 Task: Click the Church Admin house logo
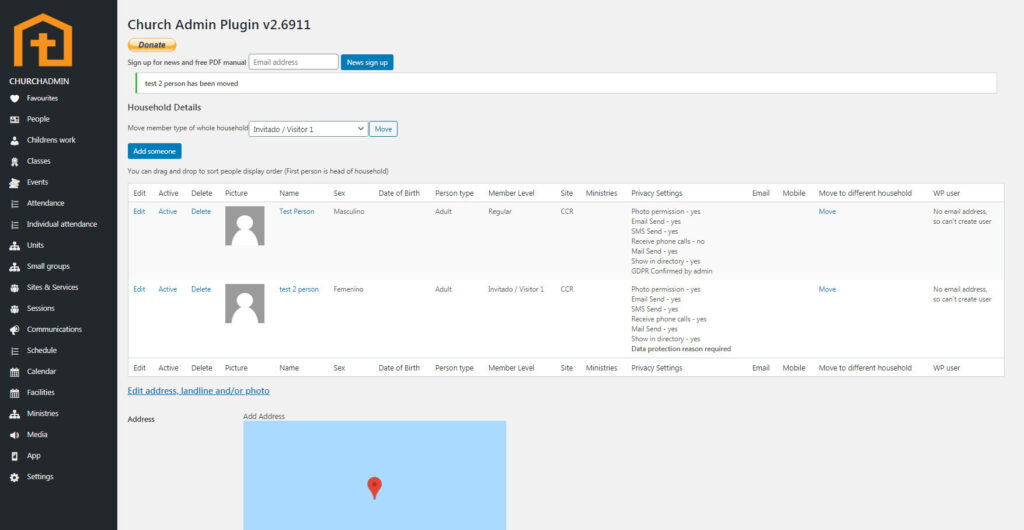[42, 40]
